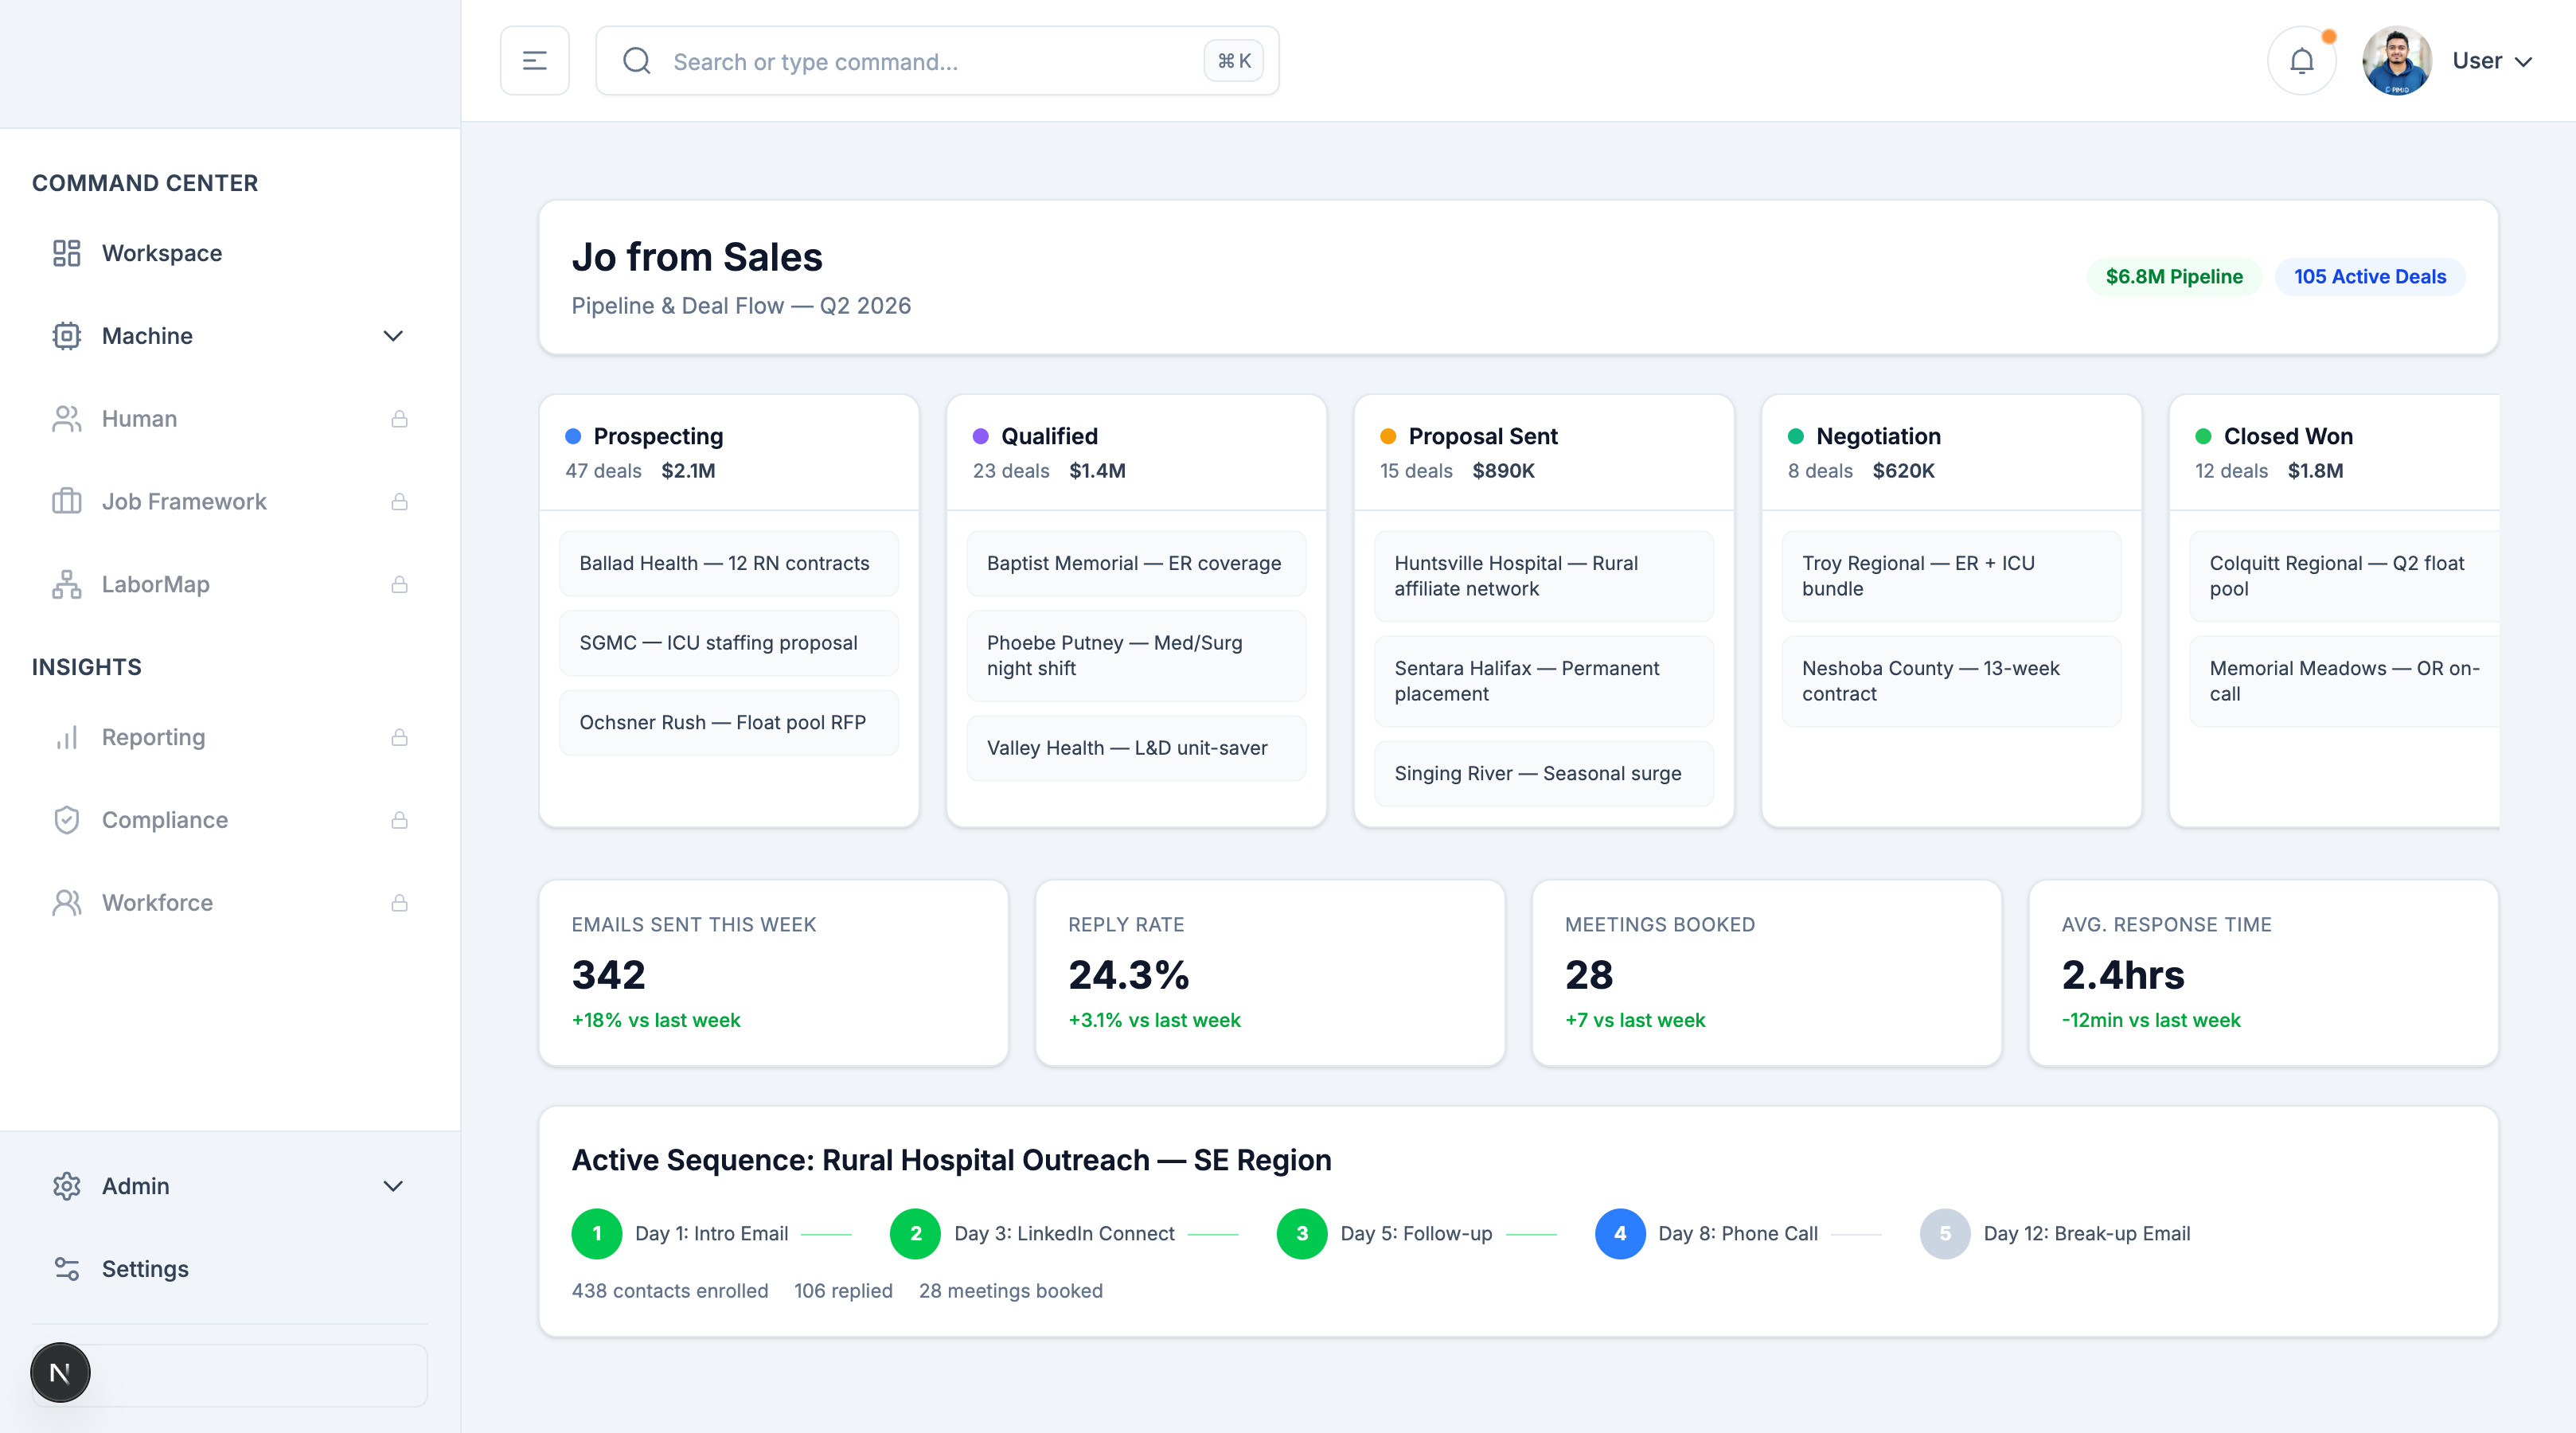Click the Workspace grid icon
Image resolution: width=2576 pixels, height=1433 pixels.
(x=66, y=253)
